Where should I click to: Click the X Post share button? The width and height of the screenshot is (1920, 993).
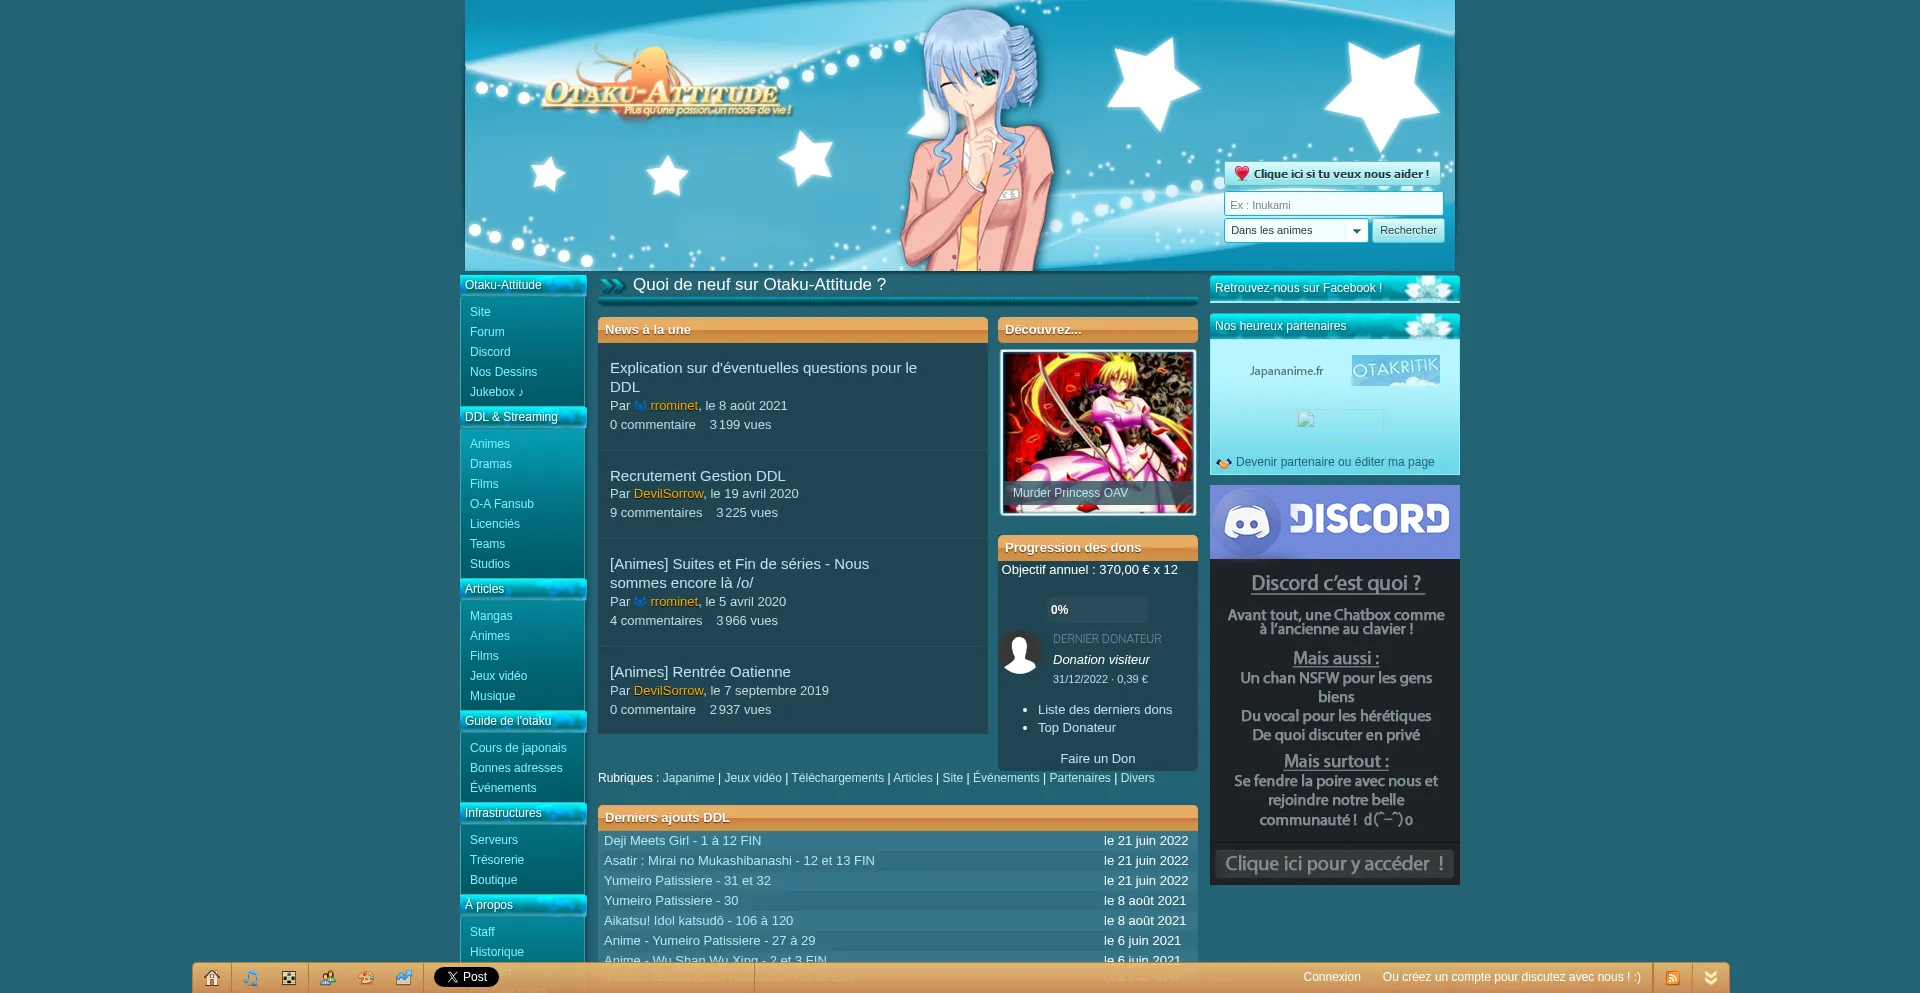point(466,977)
